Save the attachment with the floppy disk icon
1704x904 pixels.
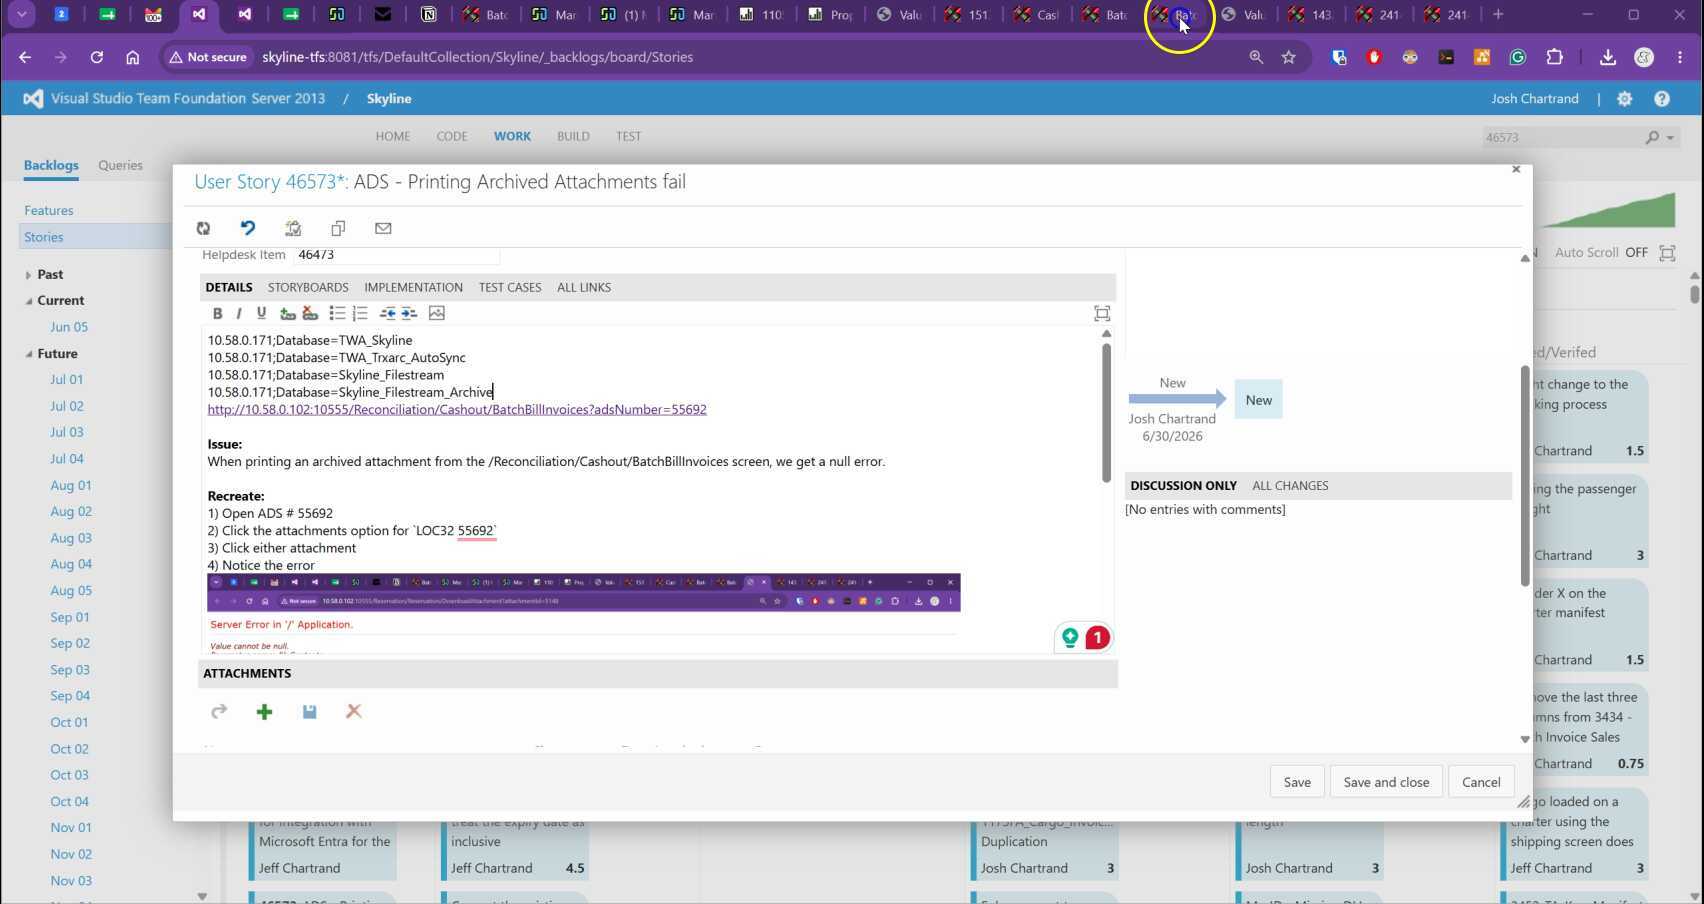click(x=309, y=712)
